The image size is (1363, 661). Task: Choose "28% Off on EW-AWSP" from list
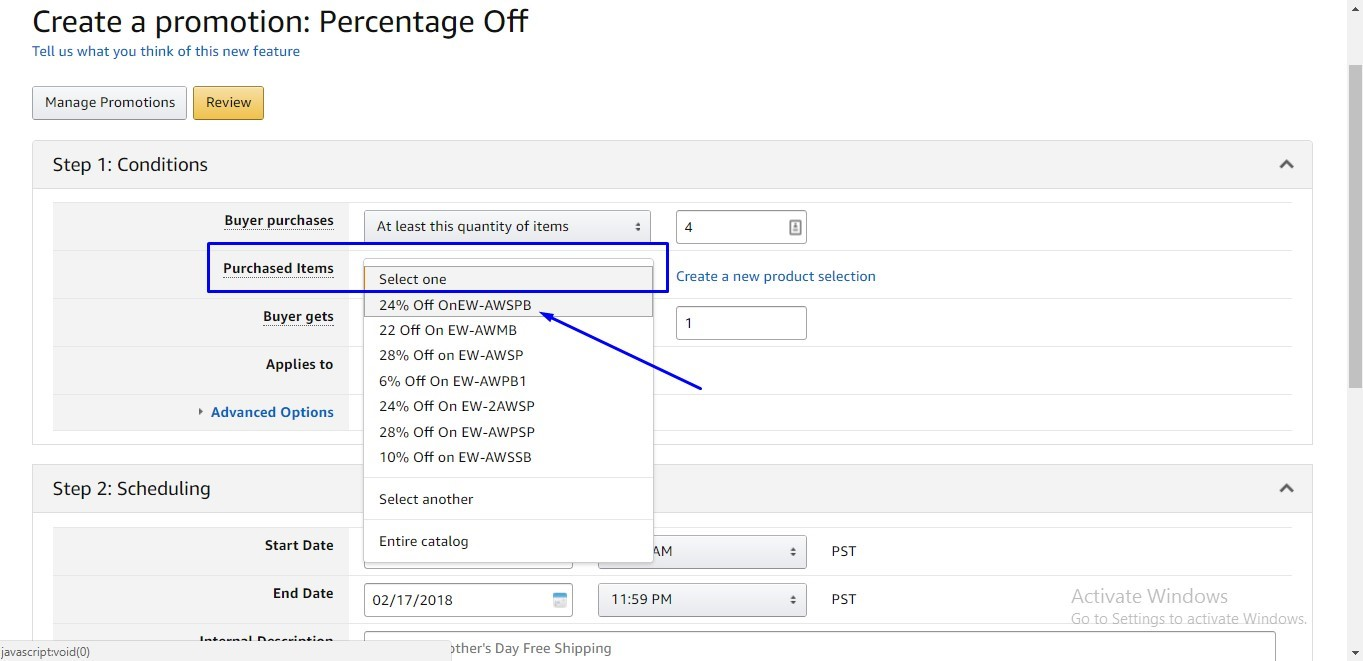point(451,355)
